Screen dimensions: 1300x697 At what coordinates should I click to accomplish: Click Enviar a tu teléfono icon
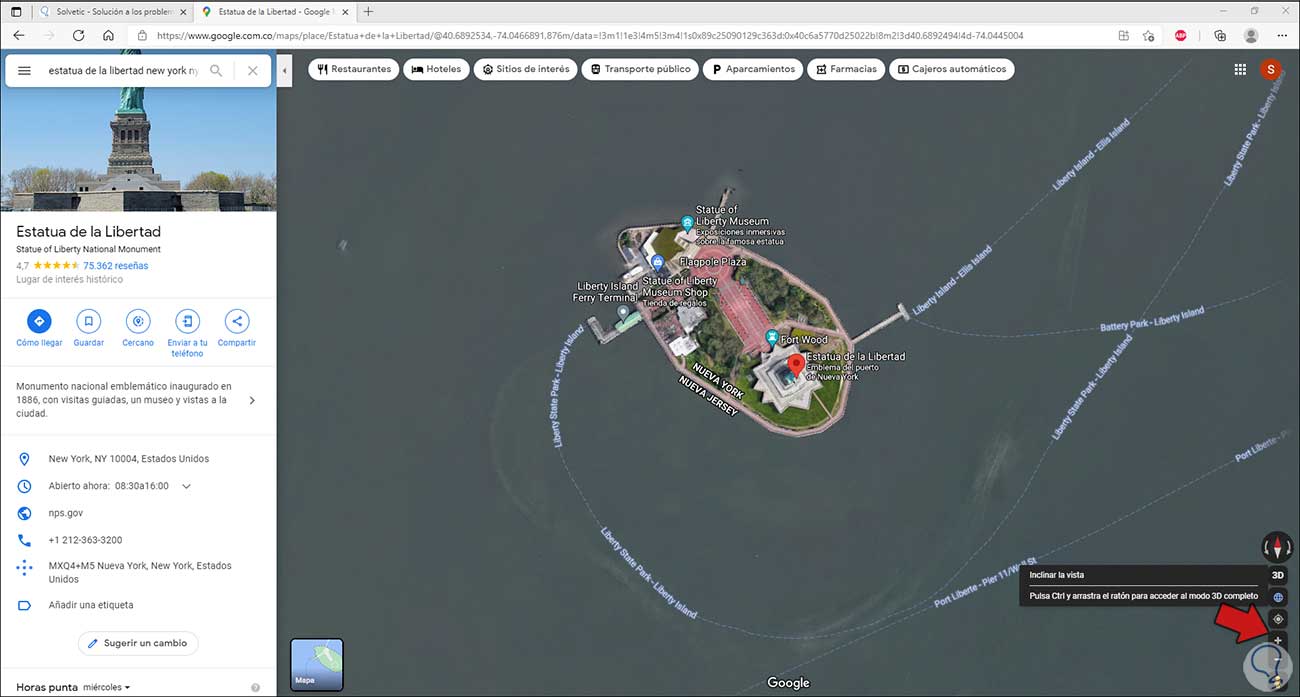pos(187,321)
